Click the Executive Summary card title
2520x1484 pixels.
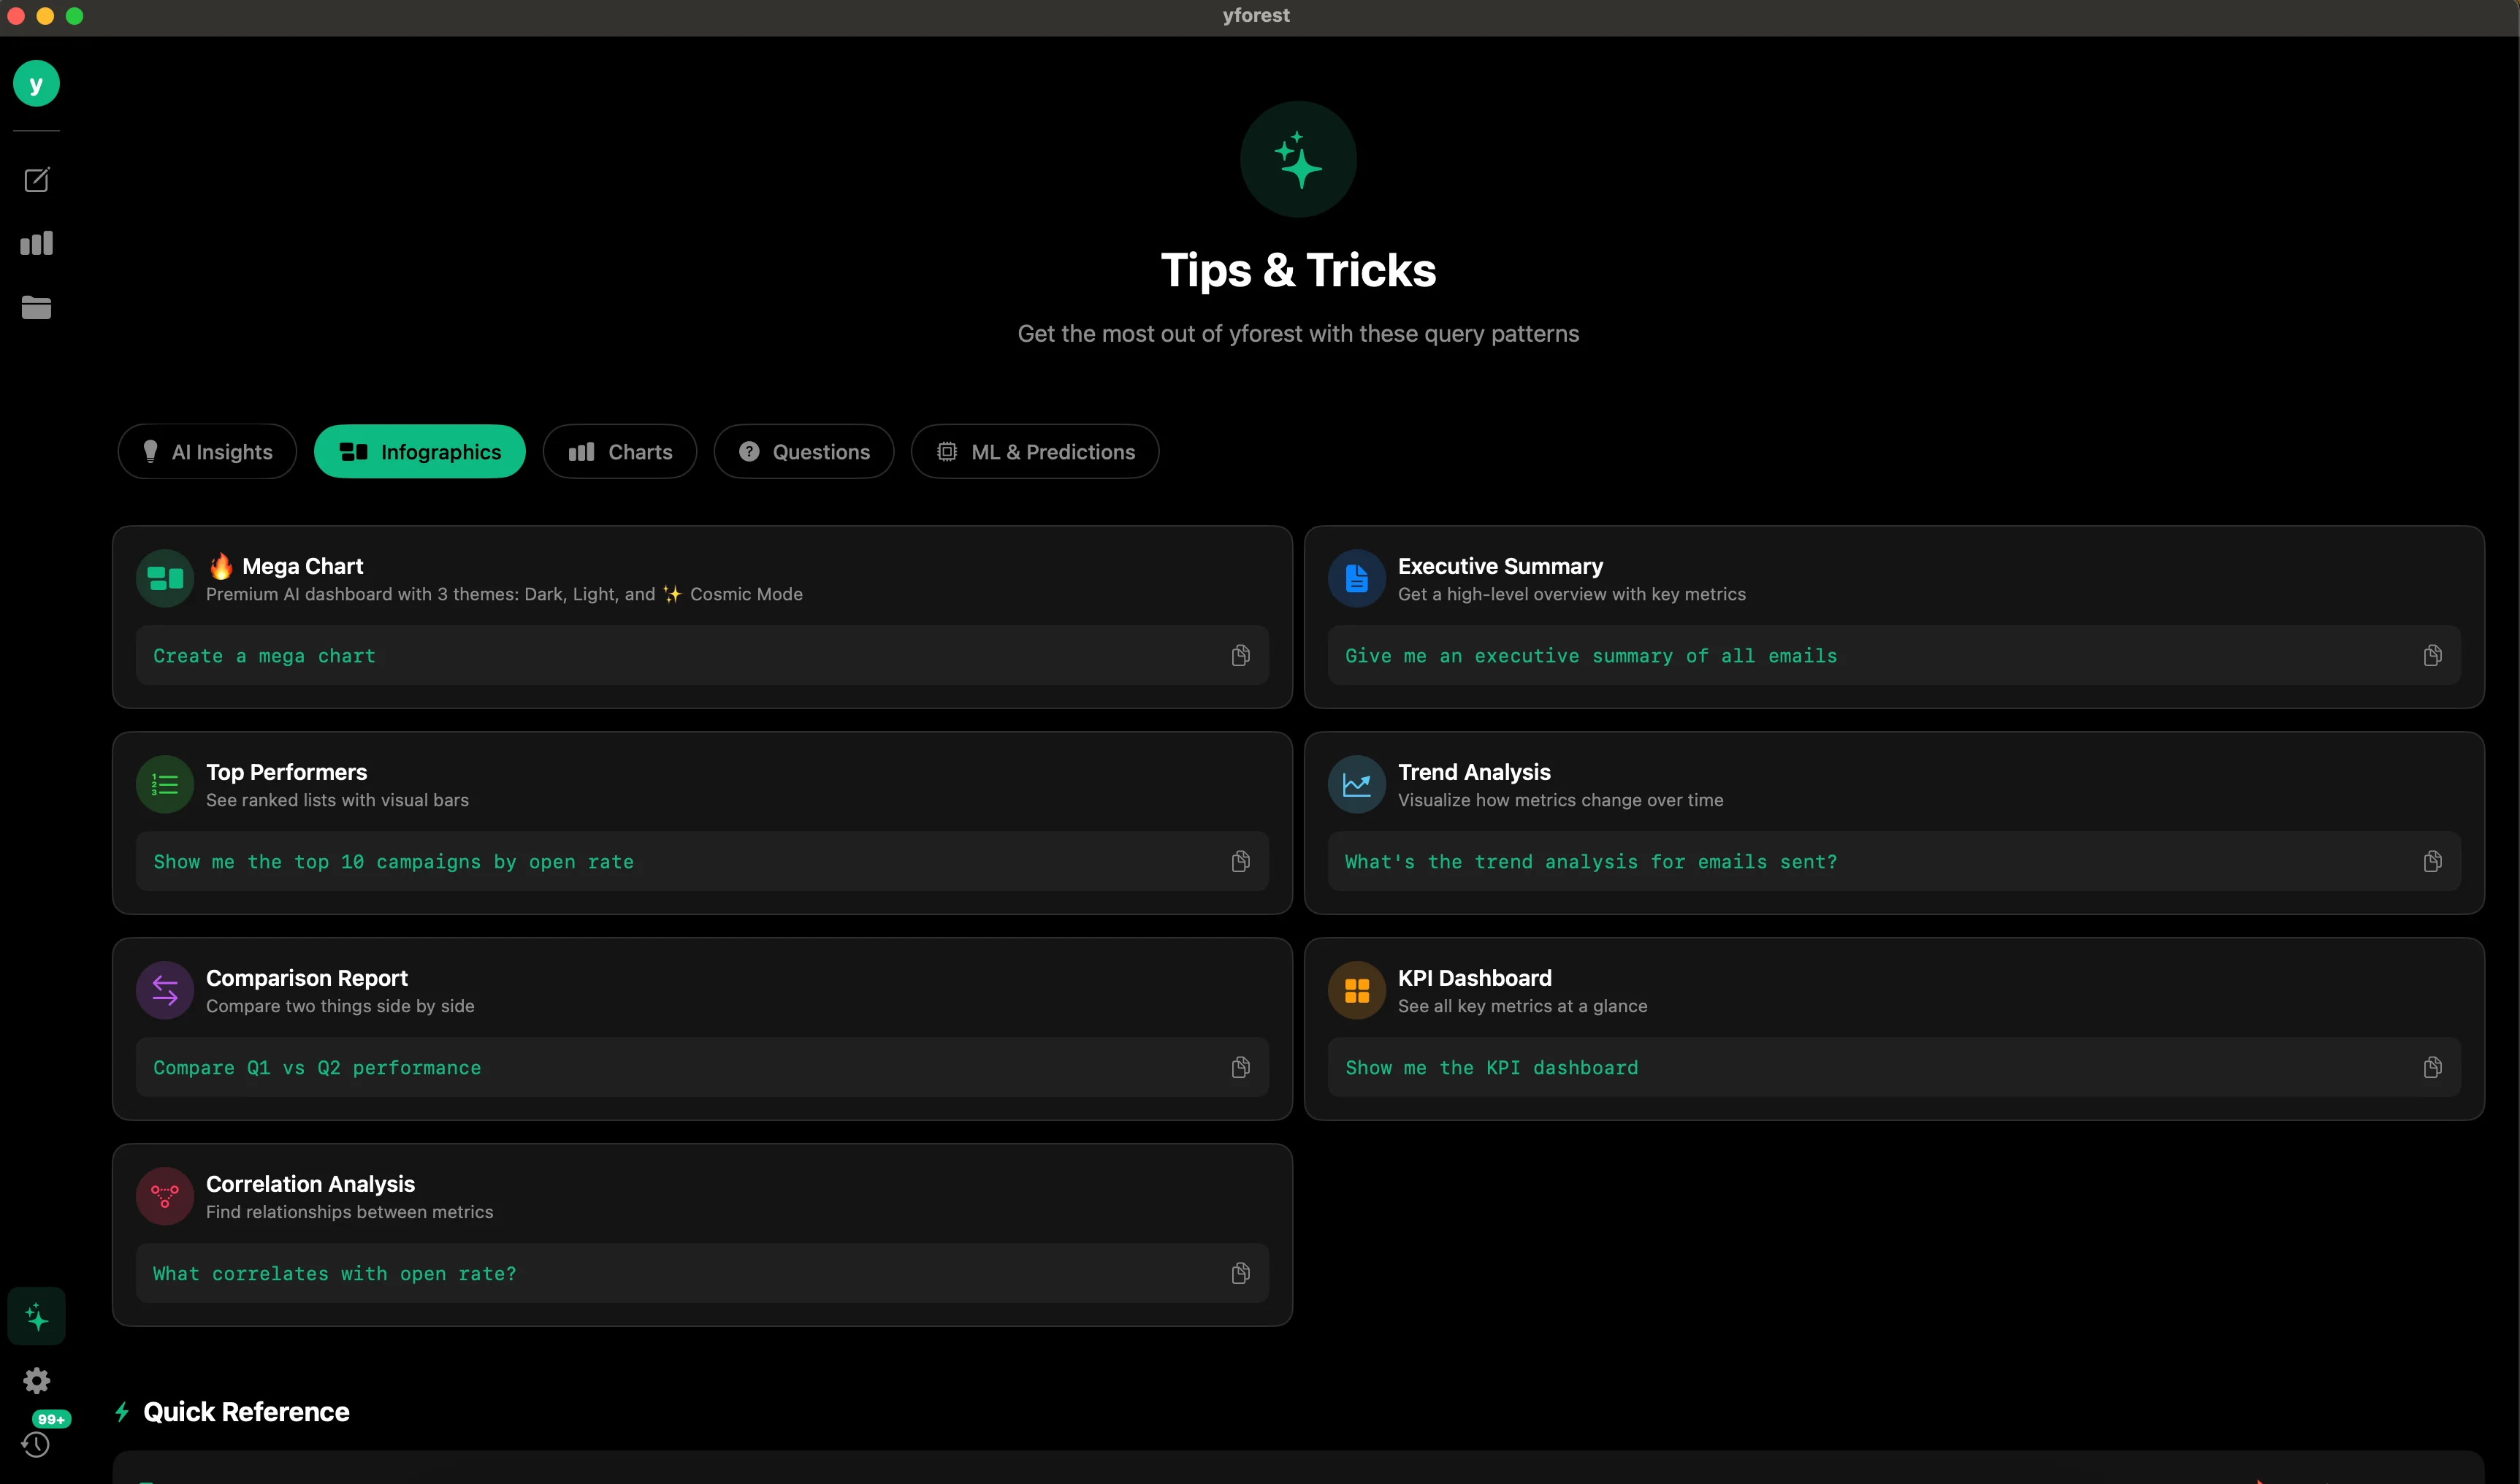coord(1500,566)
